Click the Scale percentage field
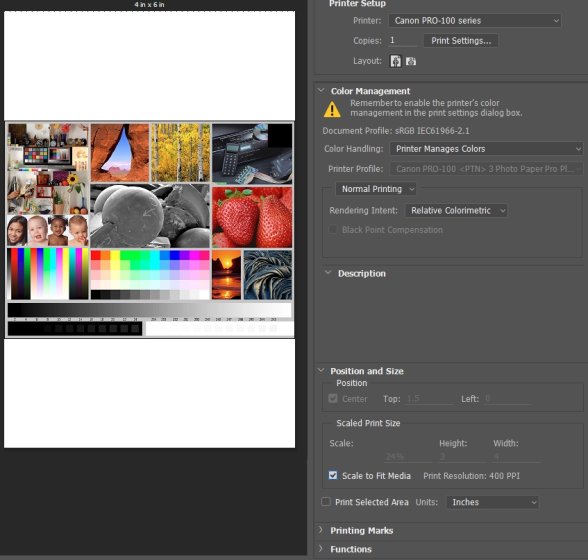This screenshot has width=588, height=560. 408,456
